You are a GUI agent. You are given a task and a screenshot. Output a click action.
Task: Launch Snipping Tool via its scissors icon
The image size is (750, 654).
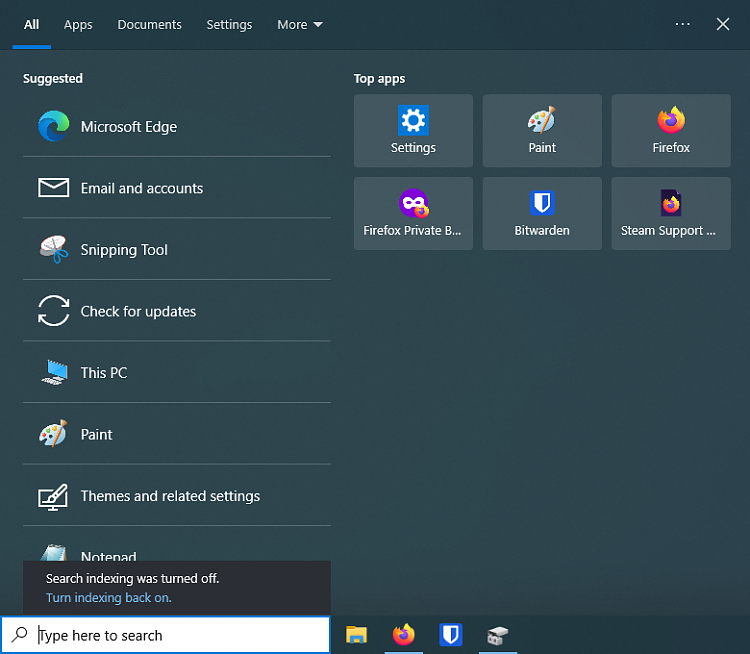click(x=54, y=249)
